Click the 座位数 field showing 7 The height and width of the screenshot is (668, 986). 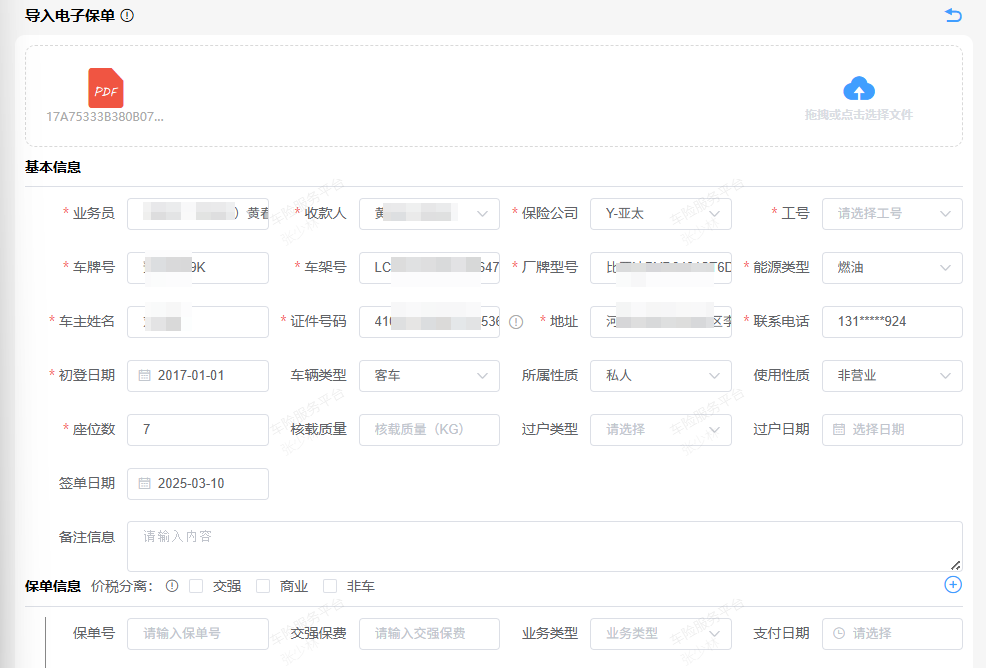click(198, 430)
